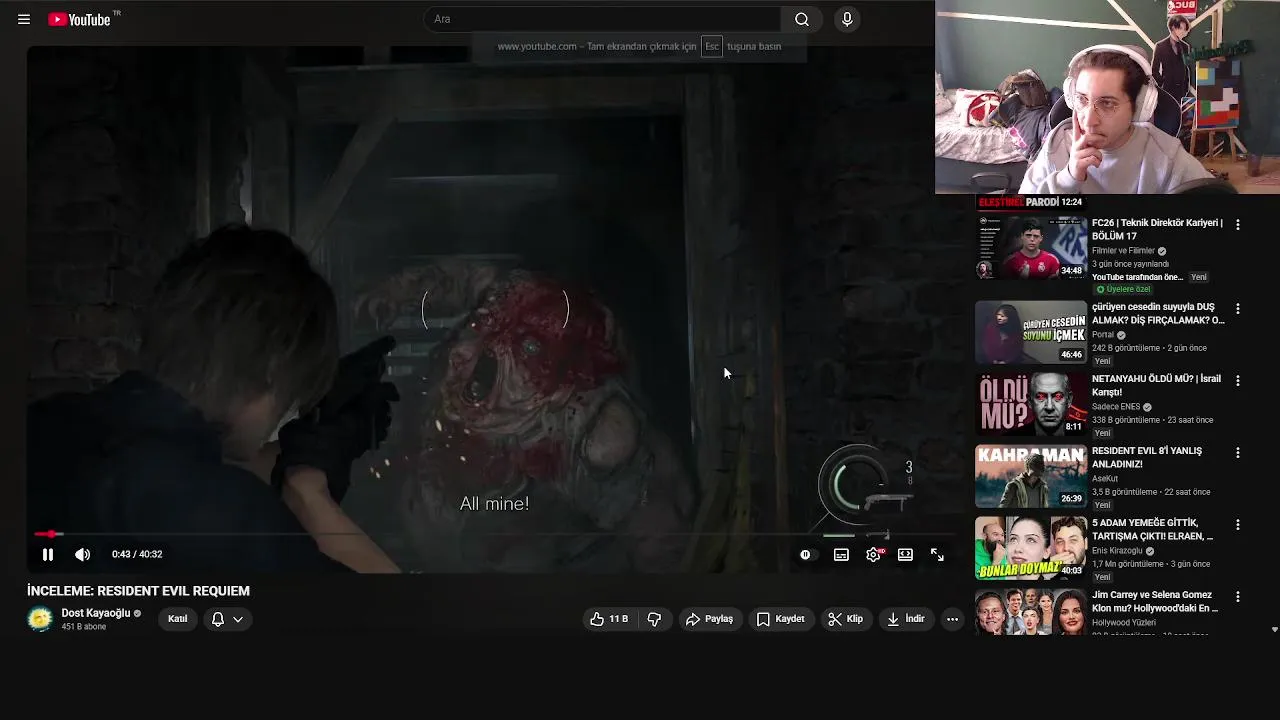Viewport: 1280px width, 720px height.
Task: Click the search magnifier button
Action: pyautogui.click(x=802, y=19)
